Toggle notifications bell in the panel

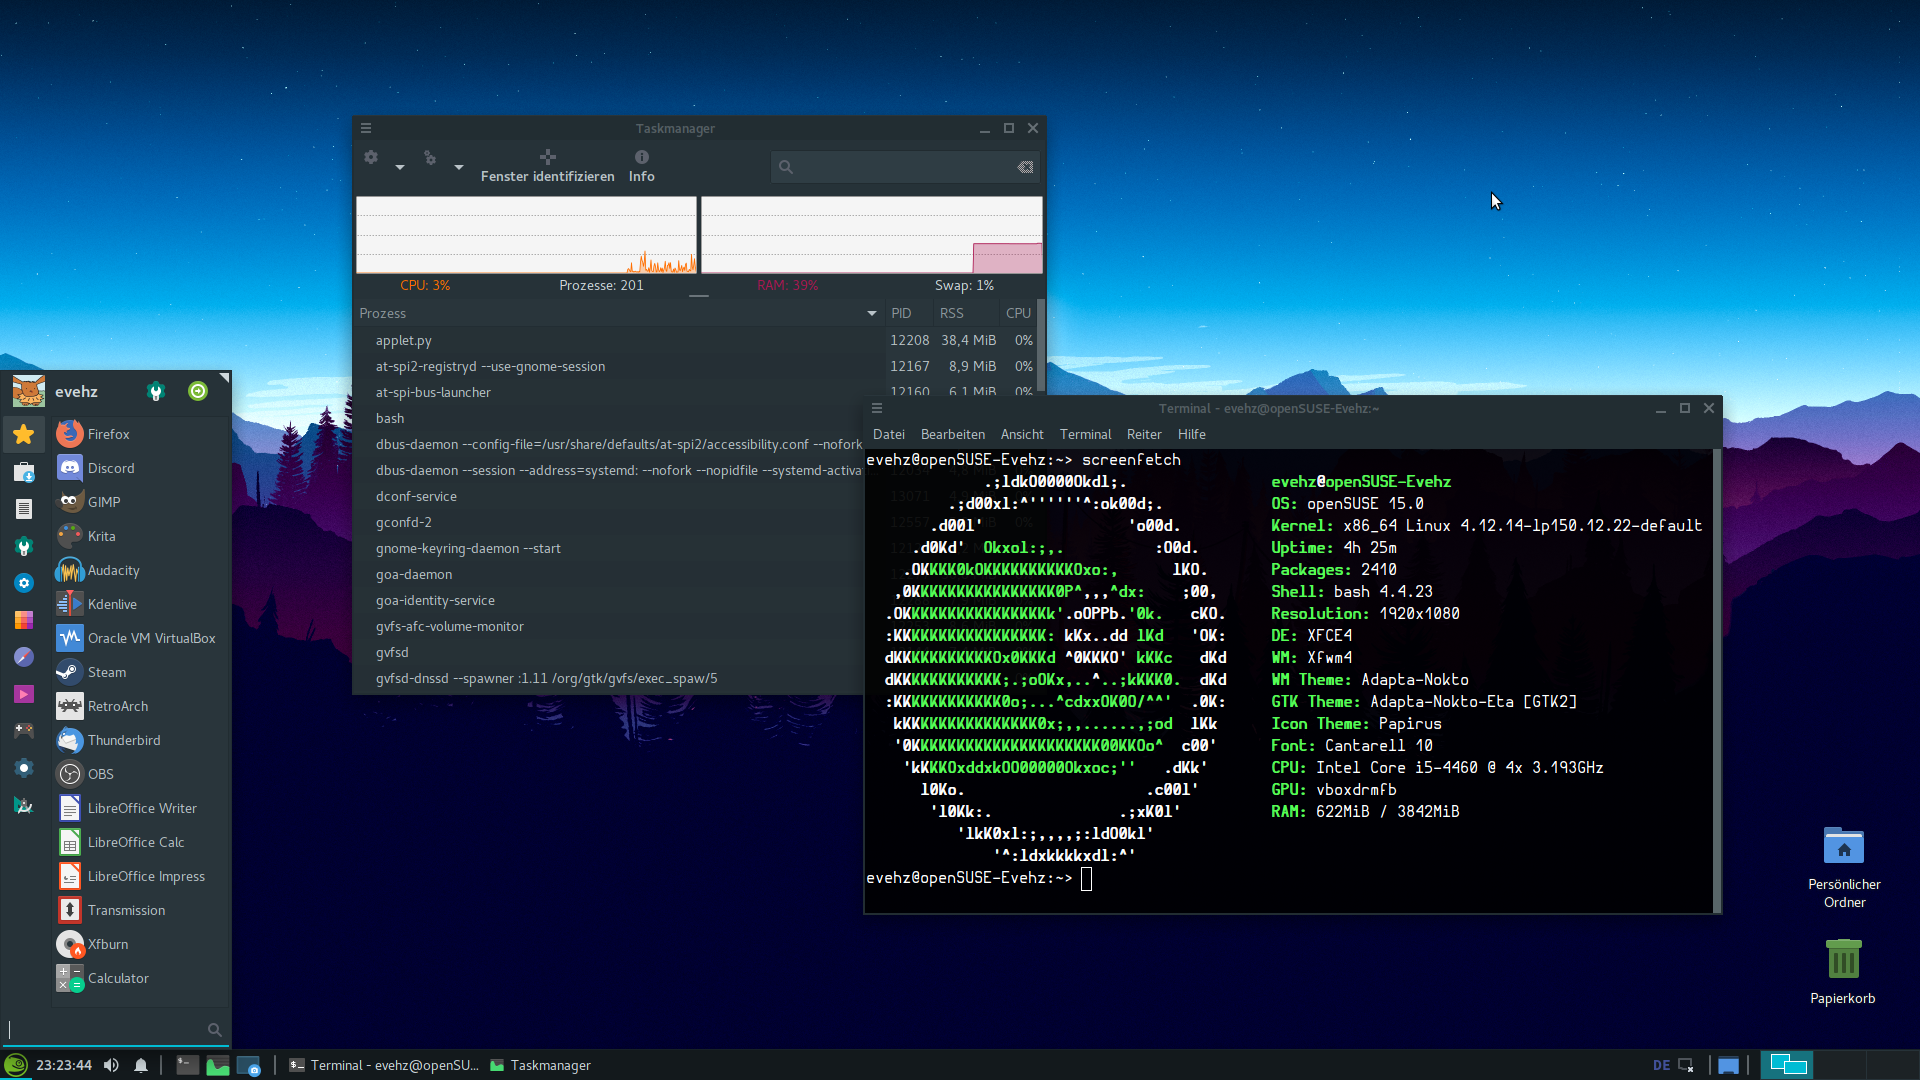[x=141, y=1065]
